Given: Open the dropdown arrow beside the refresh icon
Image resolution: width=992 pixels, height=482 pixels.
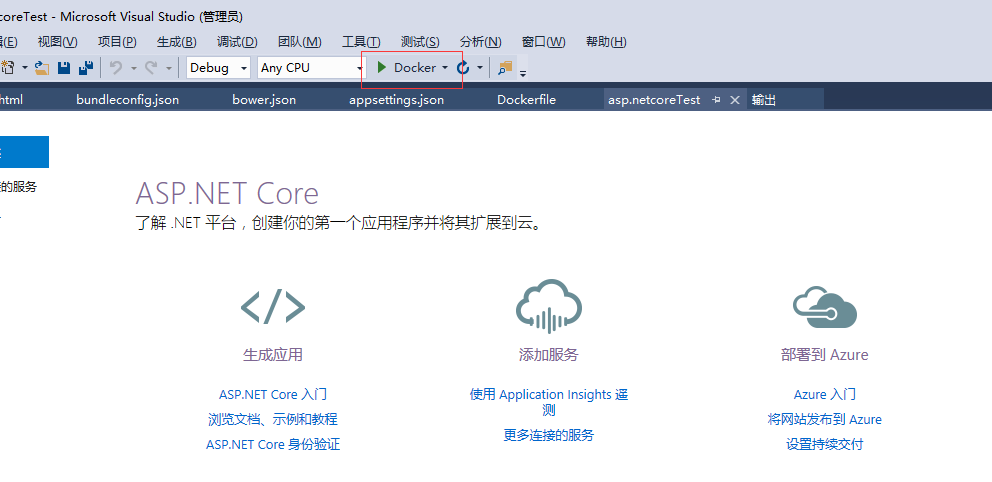Looking at the screenshot, I should (x=480, y=68).
